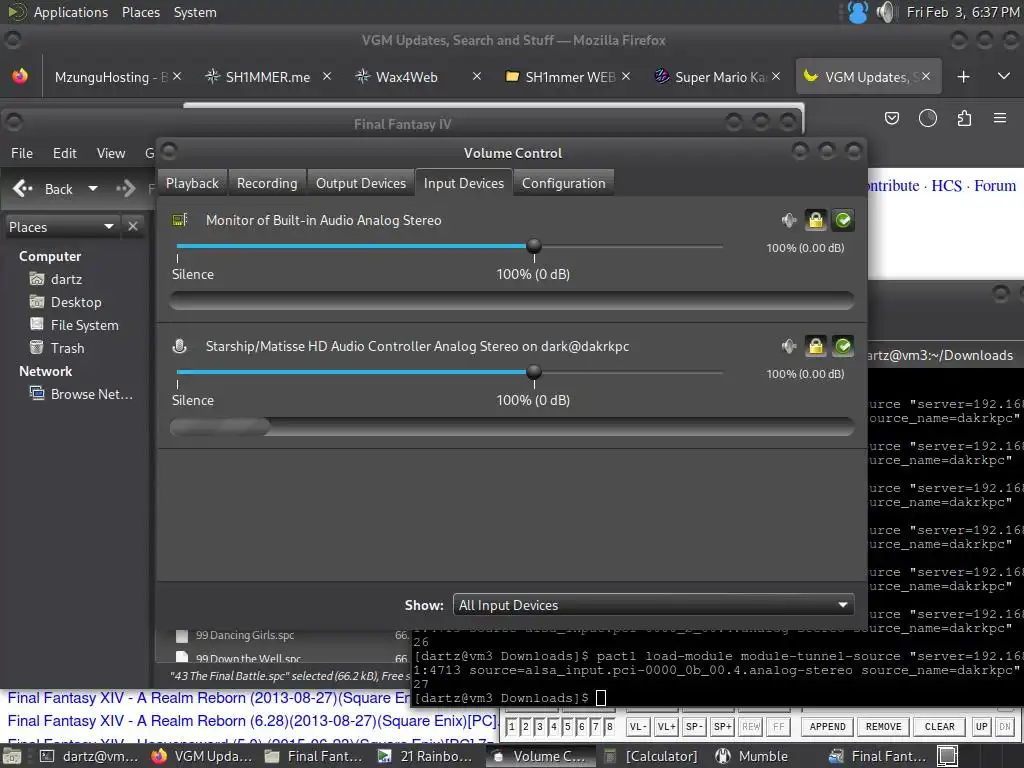1024x768 pixels.
Task: Open Final Fantasy XIV A Realm Reborn (6.28) link
Action: point(252,721)
